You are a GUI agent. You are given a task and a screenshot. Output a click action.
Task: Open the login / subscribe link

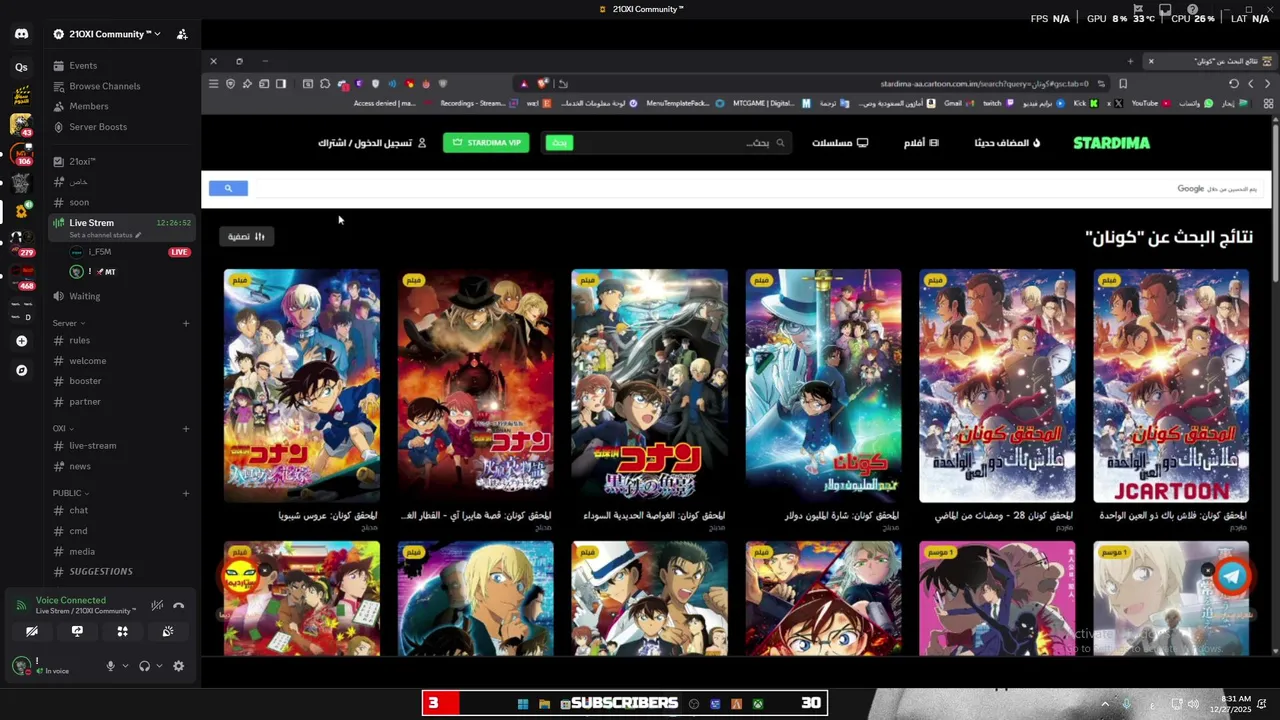[372, 143]
